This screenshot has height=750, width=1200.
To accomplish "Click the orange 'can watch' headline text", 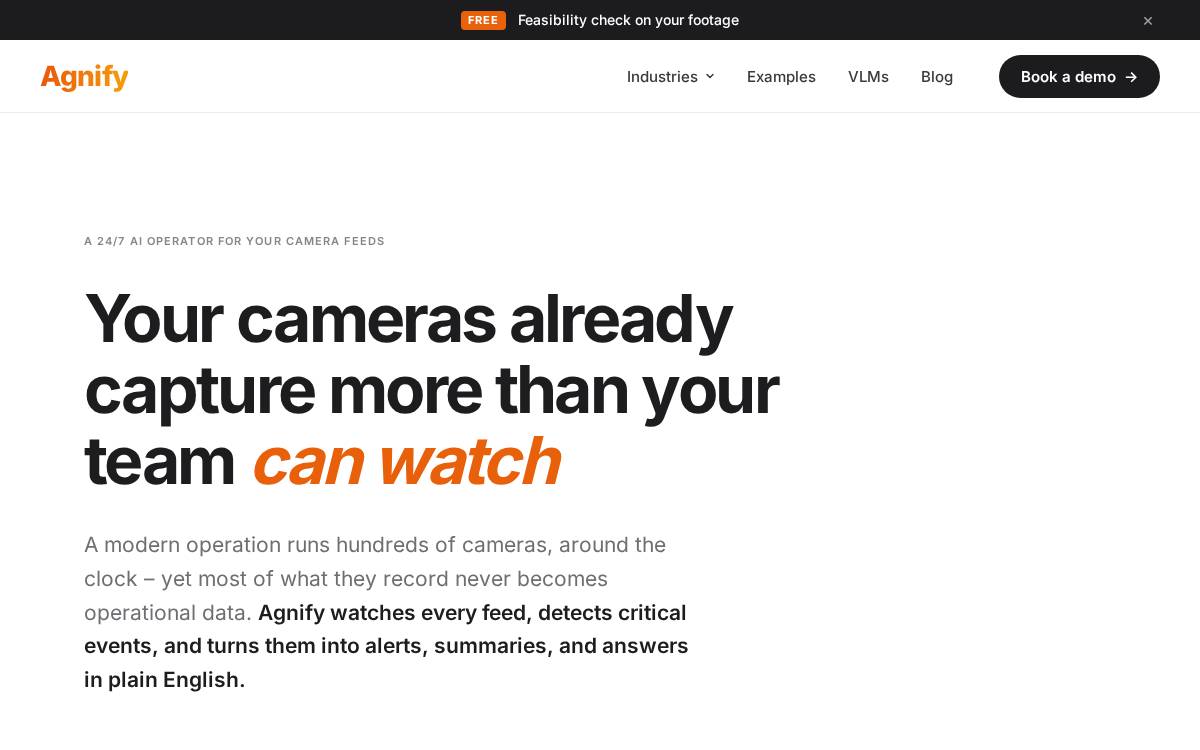I will (406, 461).
